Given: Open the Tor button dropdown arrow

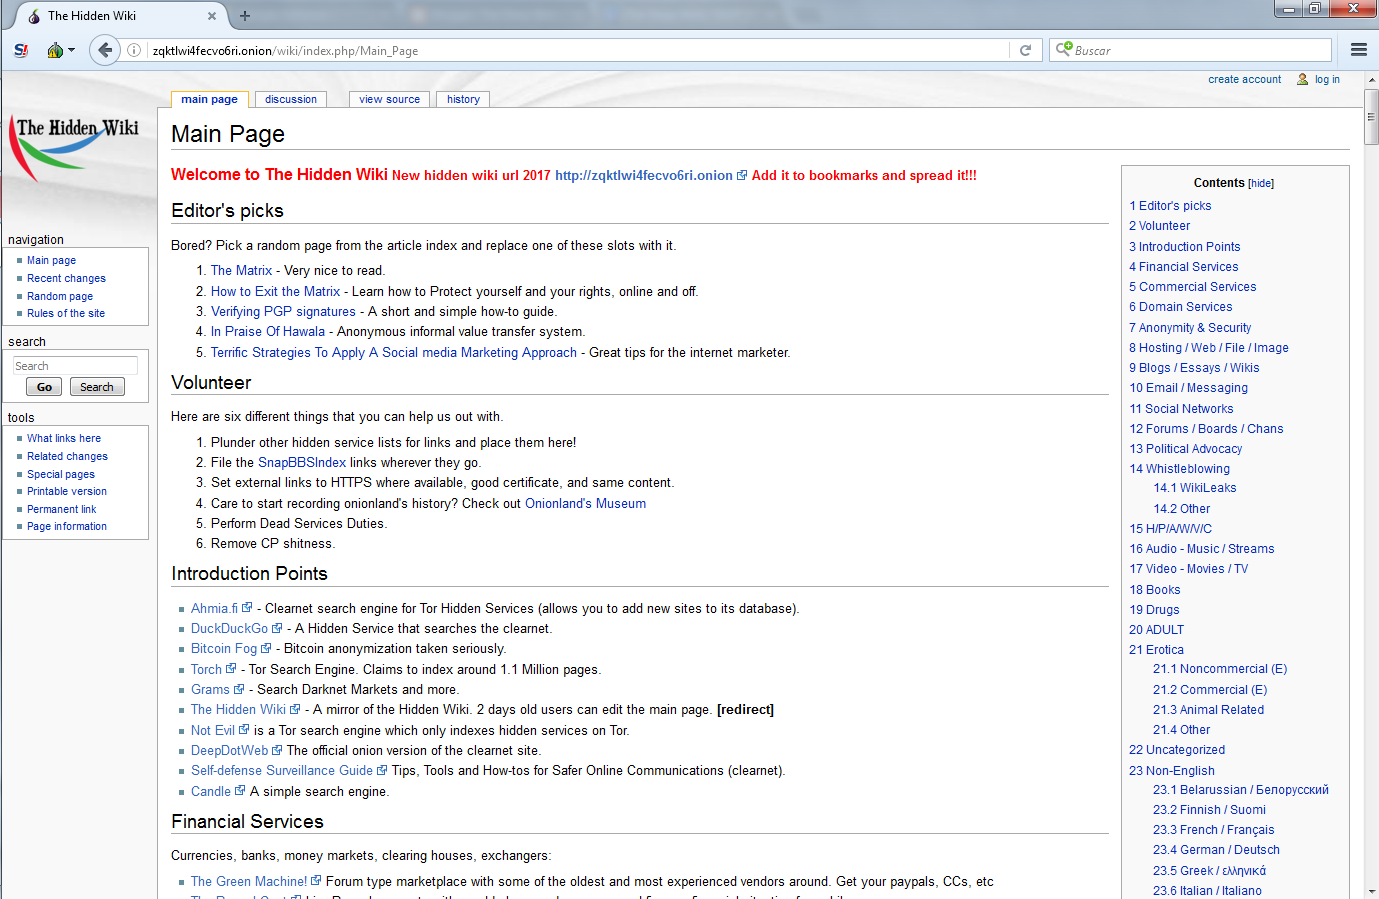Looking at the screenshot, I should tap(72, 50).
